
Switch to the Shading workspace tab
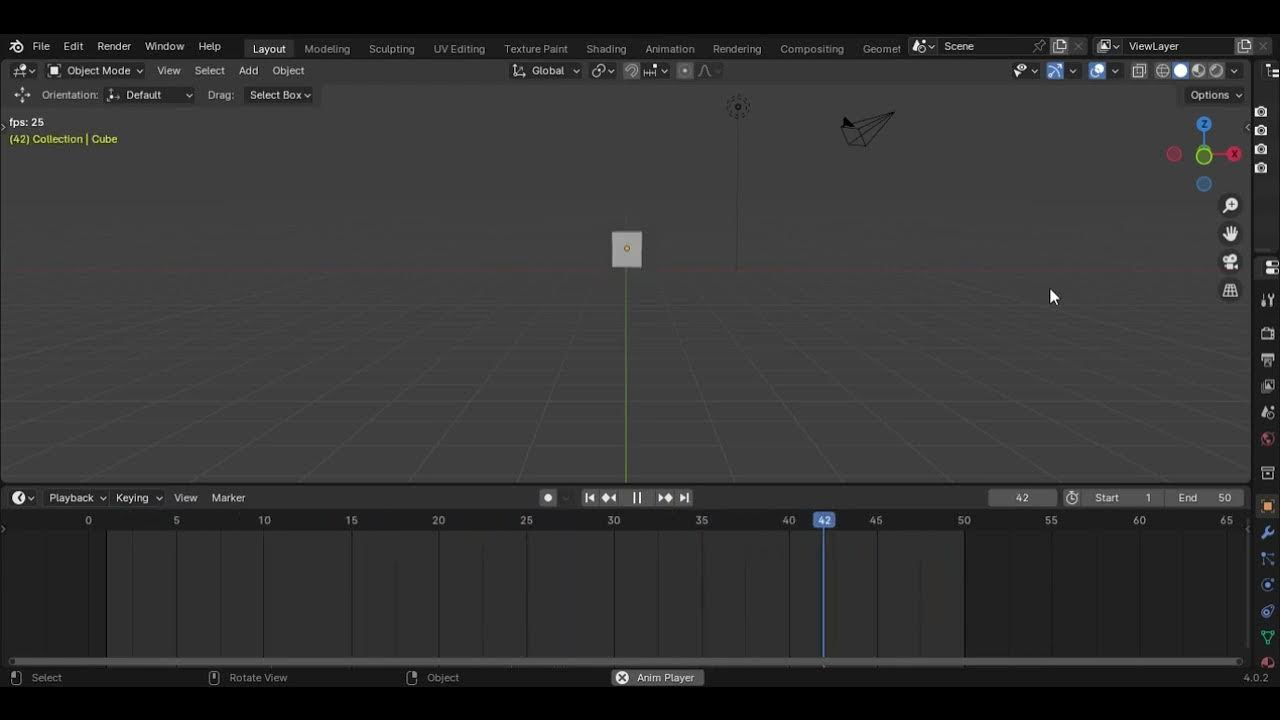click(x=606, y=49)
